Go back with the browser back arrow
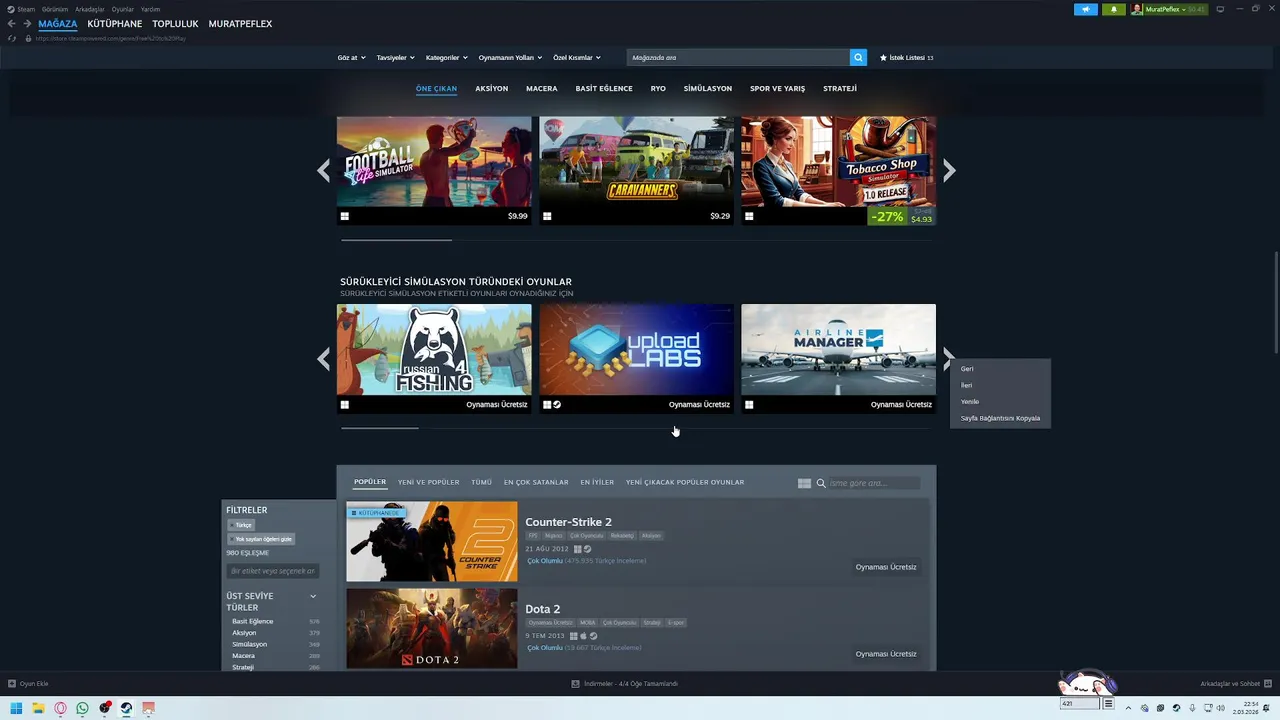 coord(11,24)
